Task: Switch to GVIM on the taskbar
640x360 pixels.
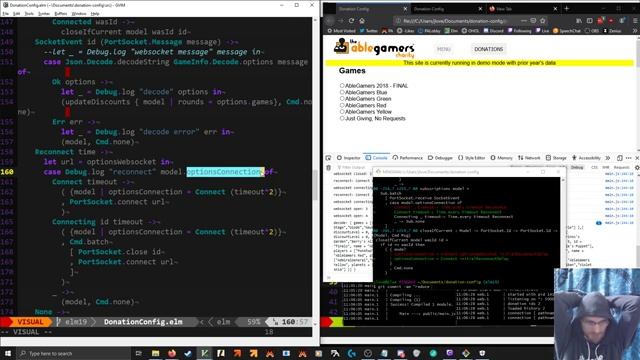Action: click(204, 353)
